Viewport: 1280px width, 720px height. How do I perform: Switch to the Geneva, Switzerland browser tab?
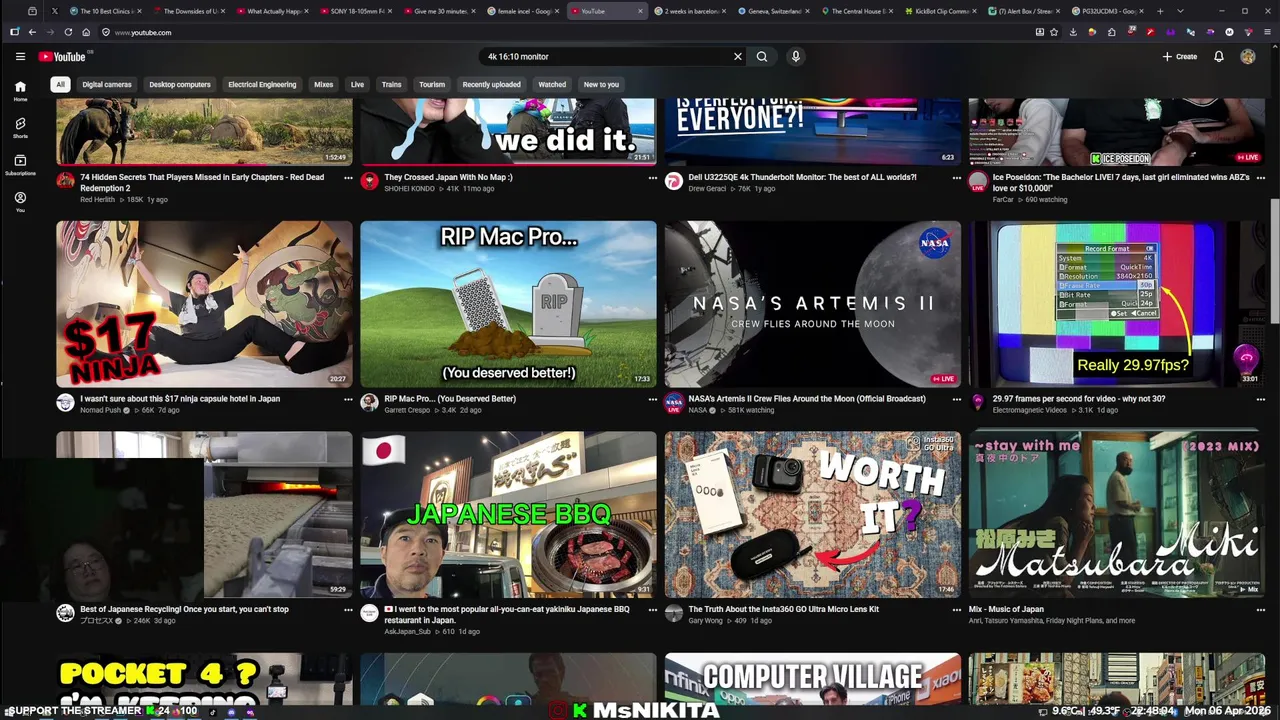coord(775,11)
